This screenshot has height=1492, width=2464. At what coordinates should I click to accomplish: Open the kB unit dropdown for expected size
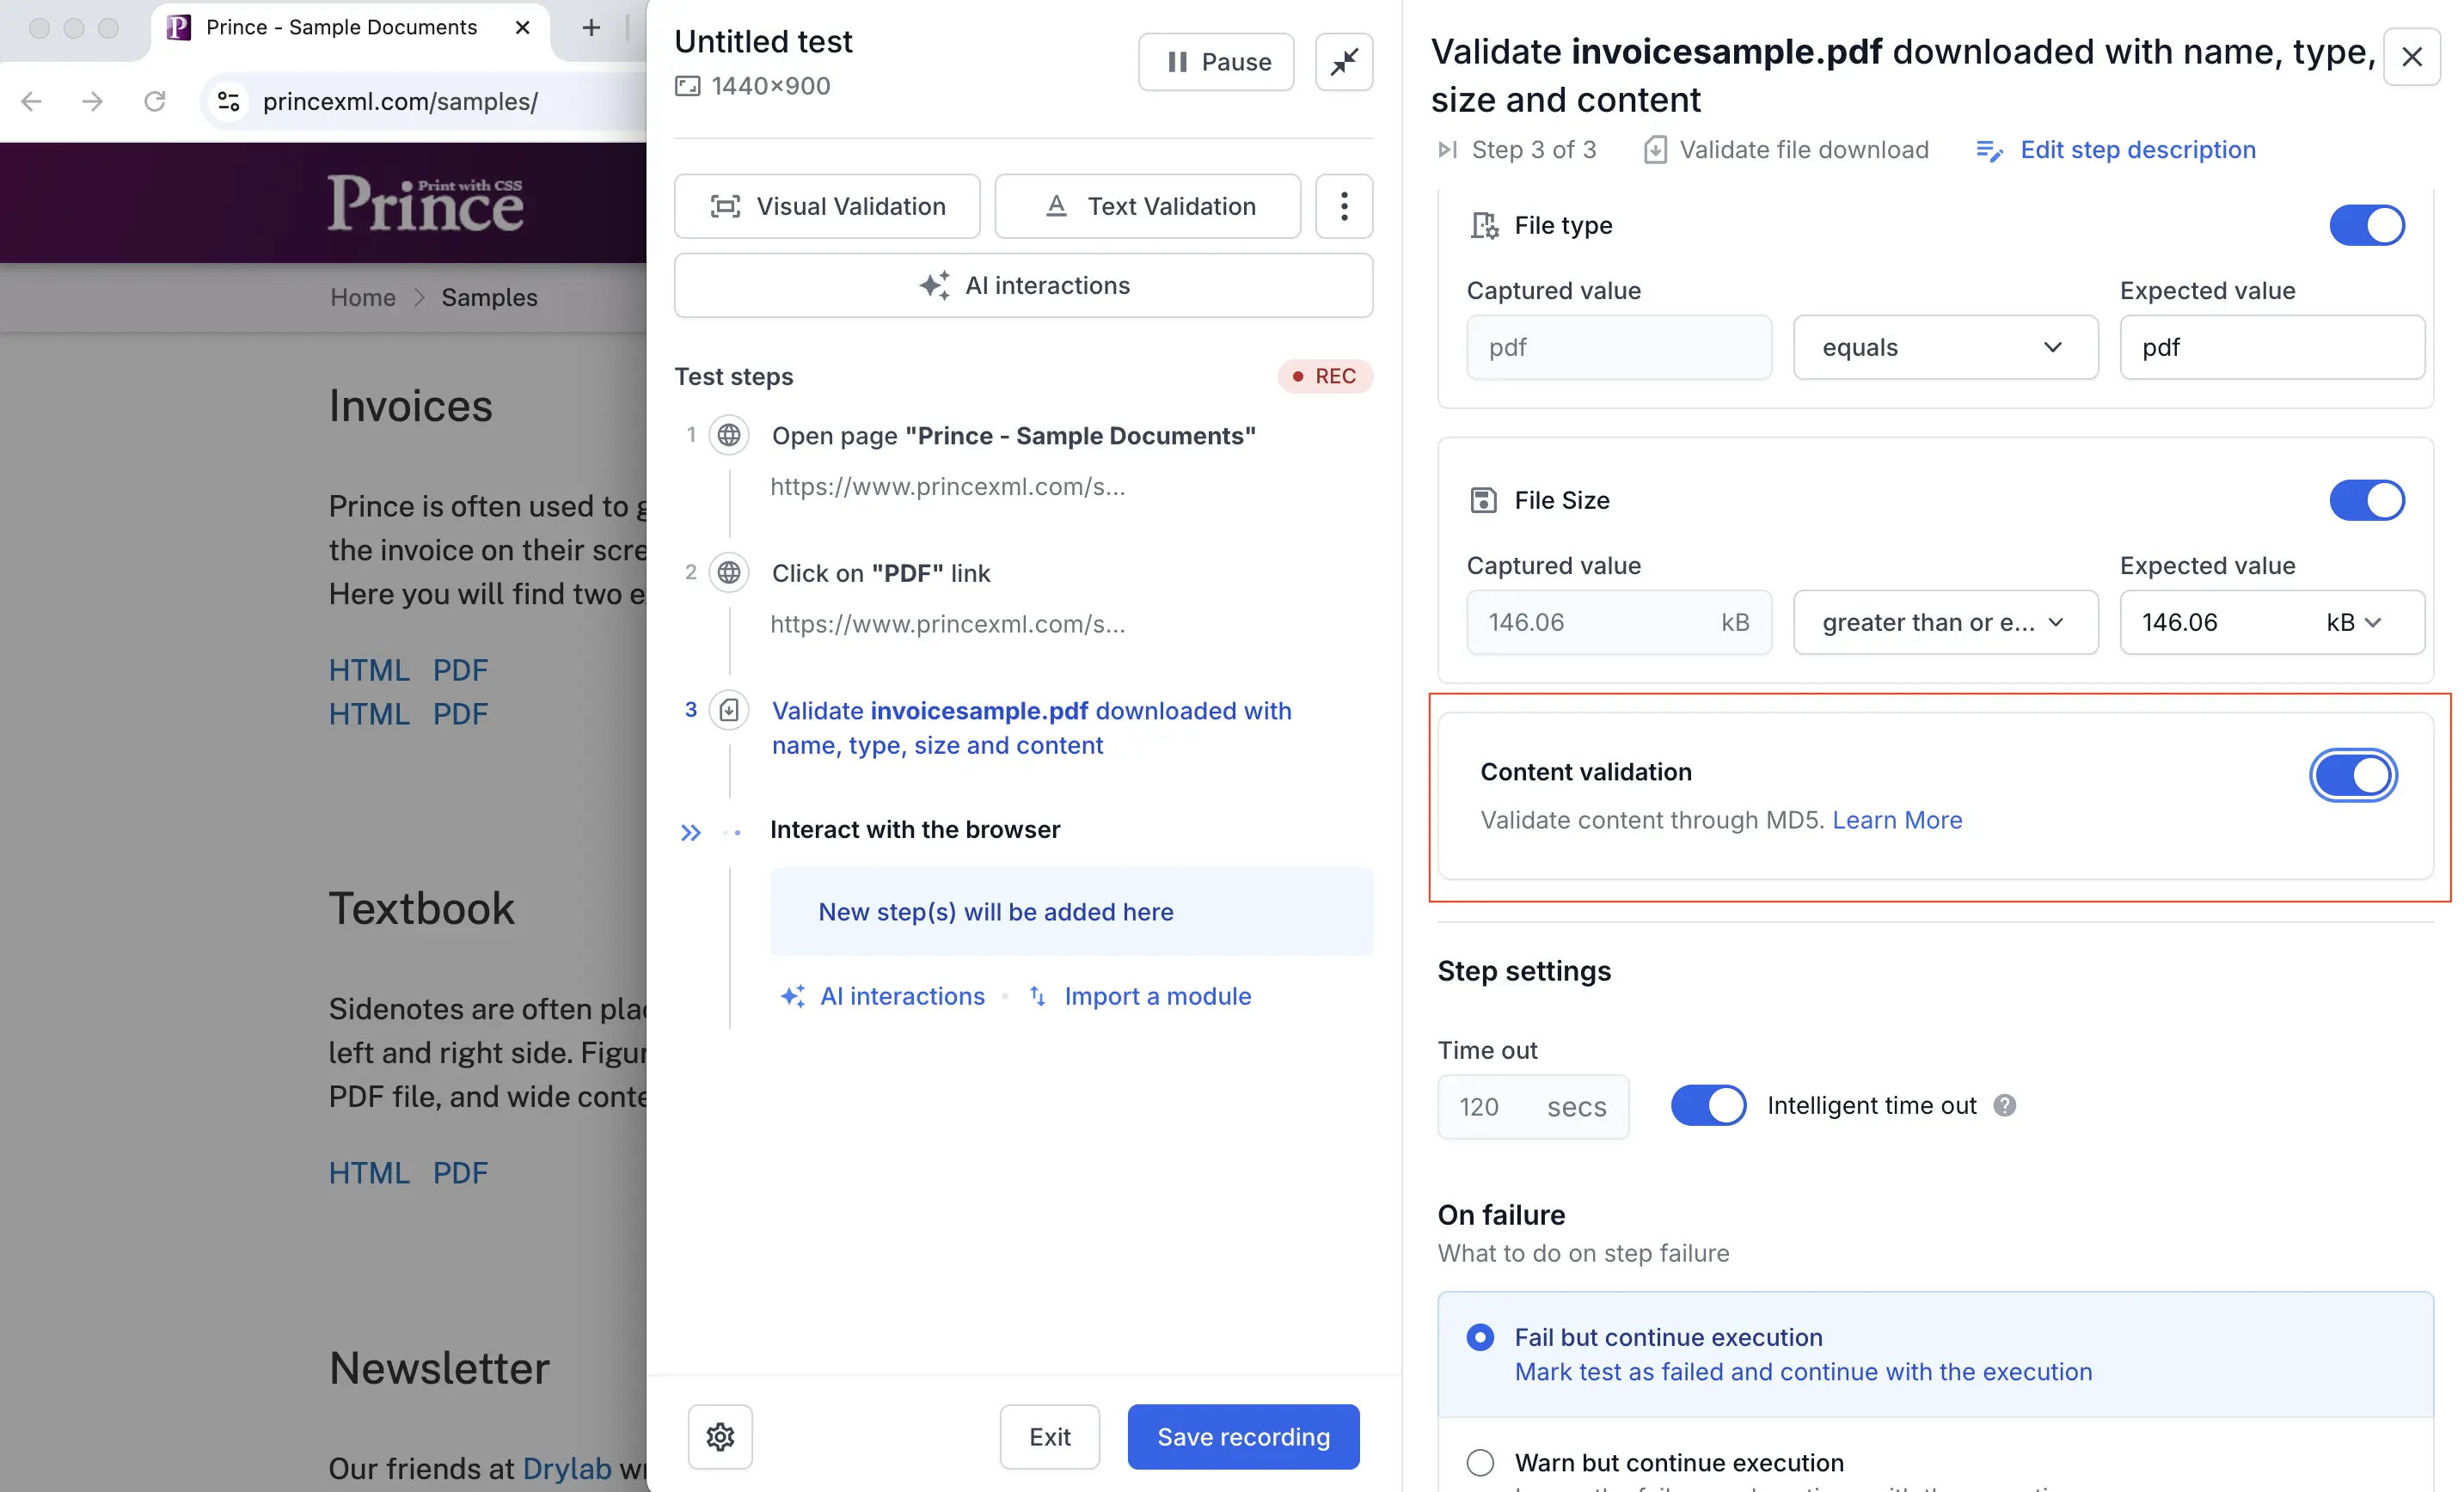tap(2354, 622)
